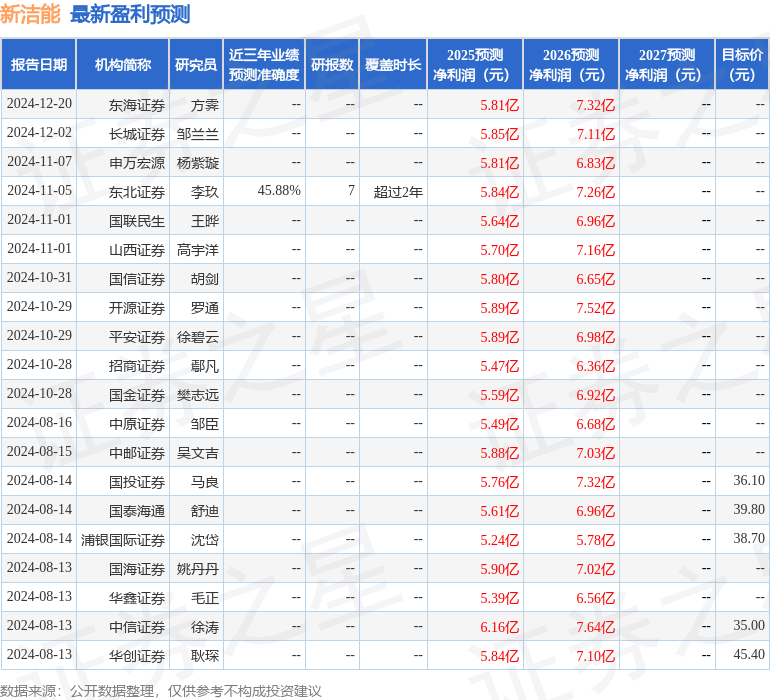Image resolution: width=770 pixels, height=700 pixels.
Task: Click the 2027预测净利润 column header
Action: (667, 64)
